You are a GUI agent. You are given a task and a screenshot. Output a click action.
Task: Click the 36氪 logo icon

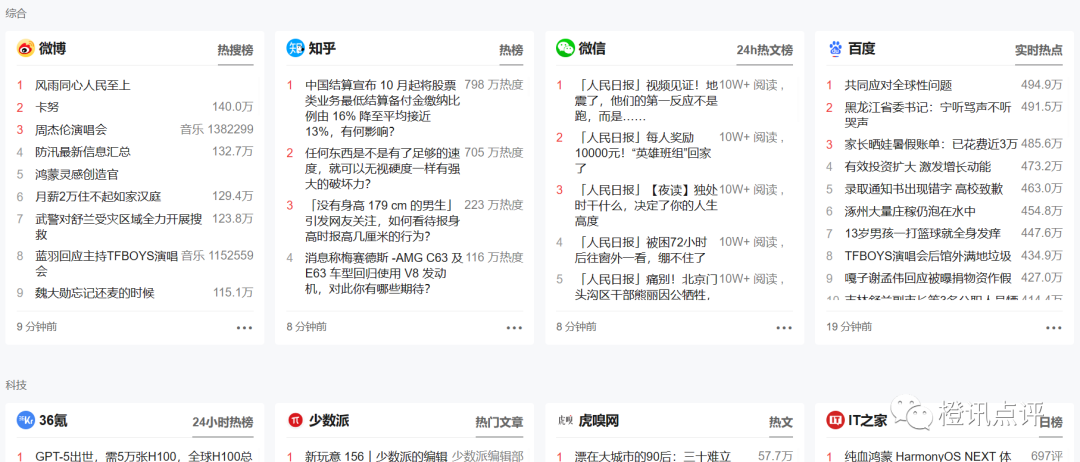pyautogui.click(x=25, y=420)
